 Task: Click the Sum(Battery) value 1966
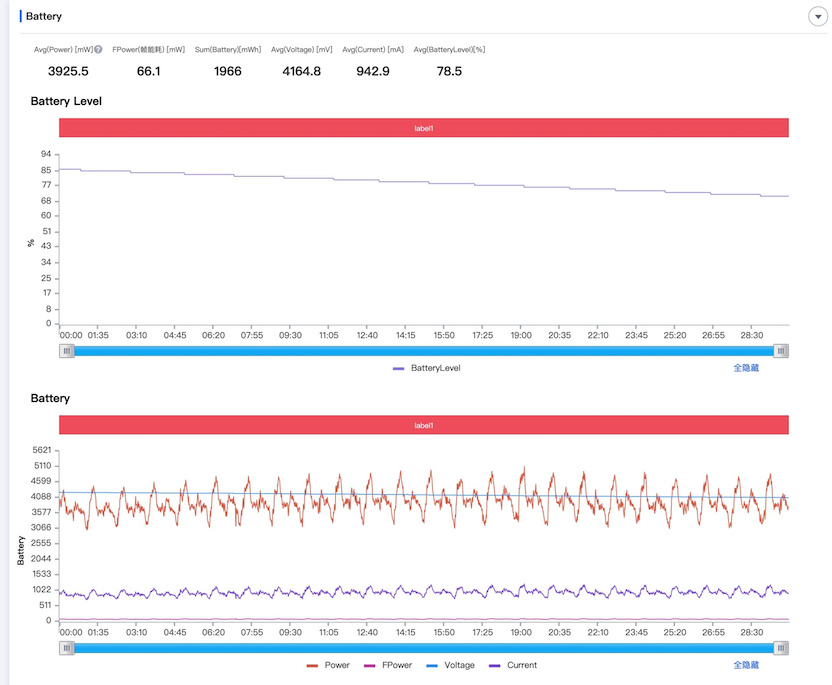pyautogui.click(x=228, y=71)
